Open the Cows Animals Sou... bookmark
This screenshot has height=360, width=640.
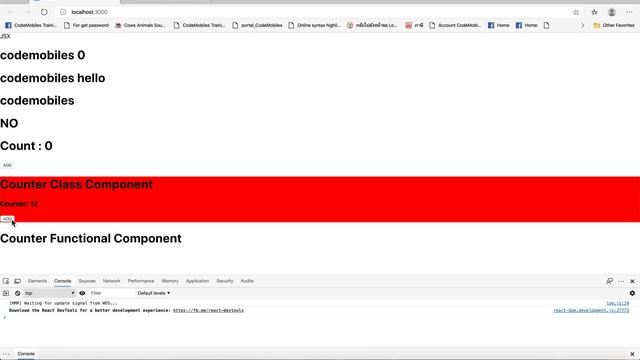click(140, 25)
